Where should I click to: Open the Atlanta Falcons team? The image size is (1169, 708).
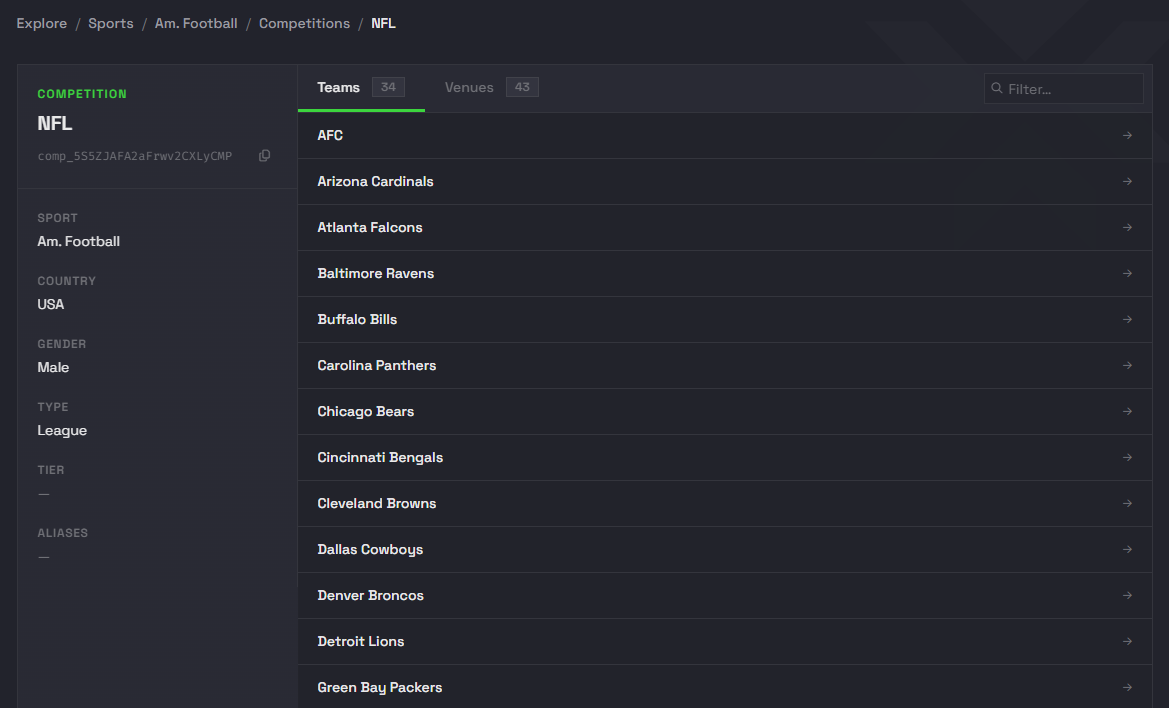point(725,227)
